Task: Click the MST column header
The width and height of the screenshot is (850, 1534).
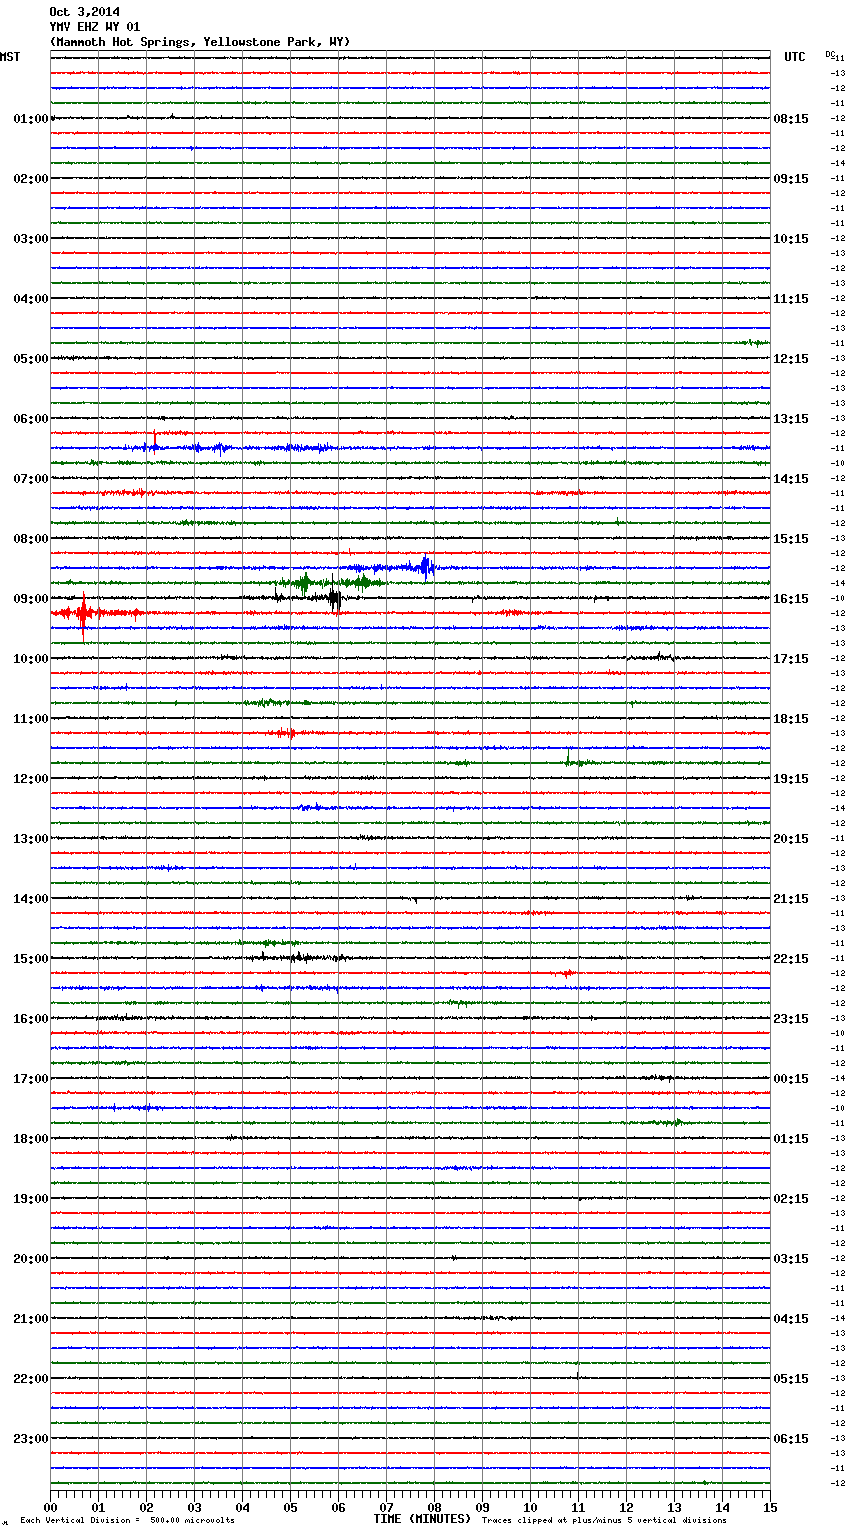Action: pyautogui.click(x=10, y=57)
